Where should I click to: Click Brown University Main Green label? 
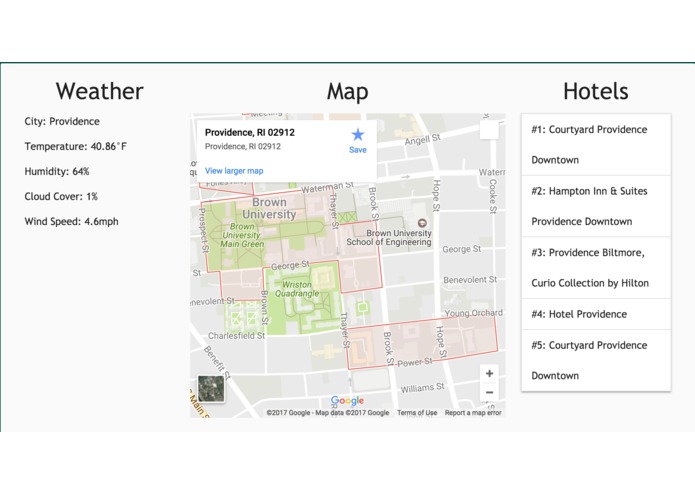(242, 235)
